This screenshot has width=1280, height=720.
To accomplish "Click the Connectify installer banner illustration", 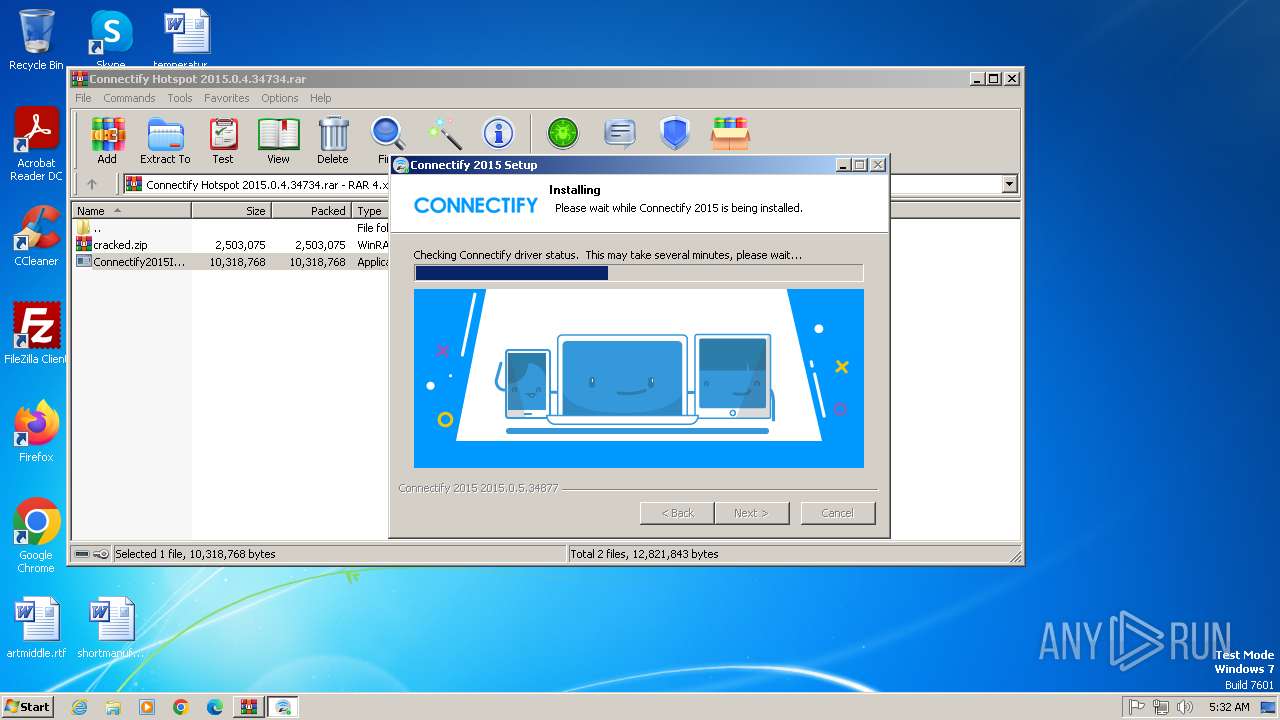I will pos(638,378).
